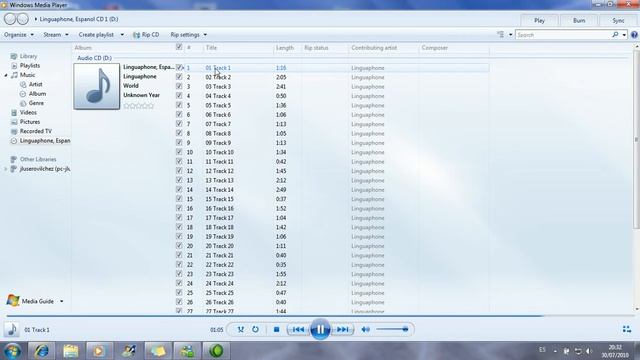Rate the album using the star rating
640x360 pixels.
(139, 106)
